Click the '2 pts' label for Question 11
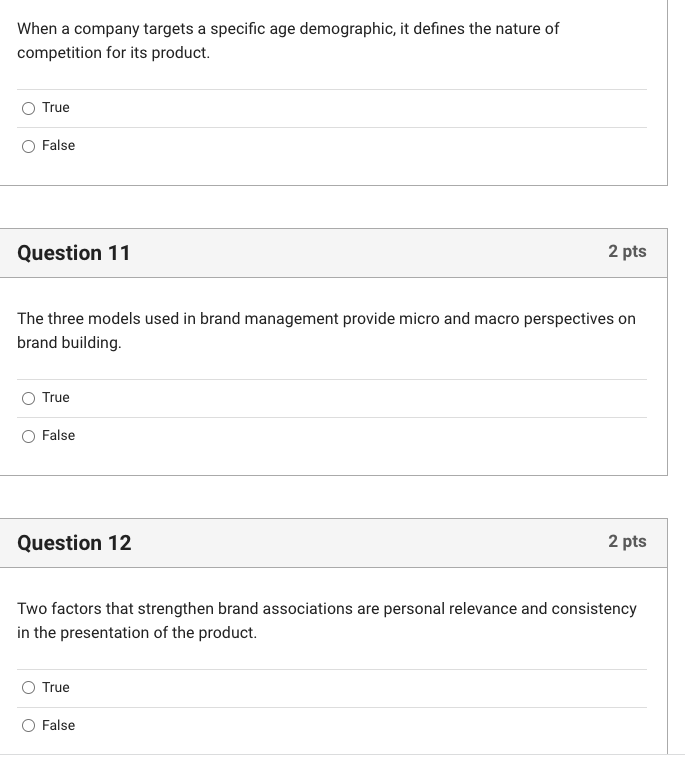 click(627, 252)
